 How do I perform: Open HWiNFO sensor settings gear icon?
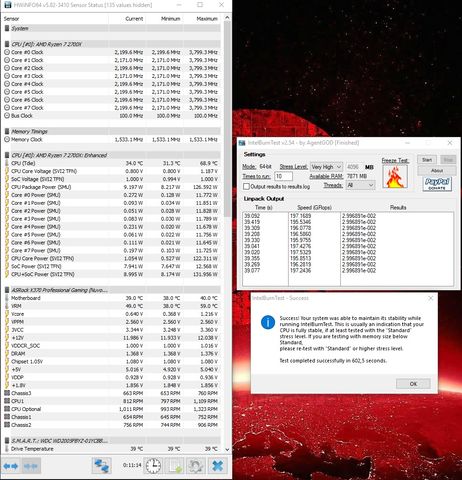[196, 466]
